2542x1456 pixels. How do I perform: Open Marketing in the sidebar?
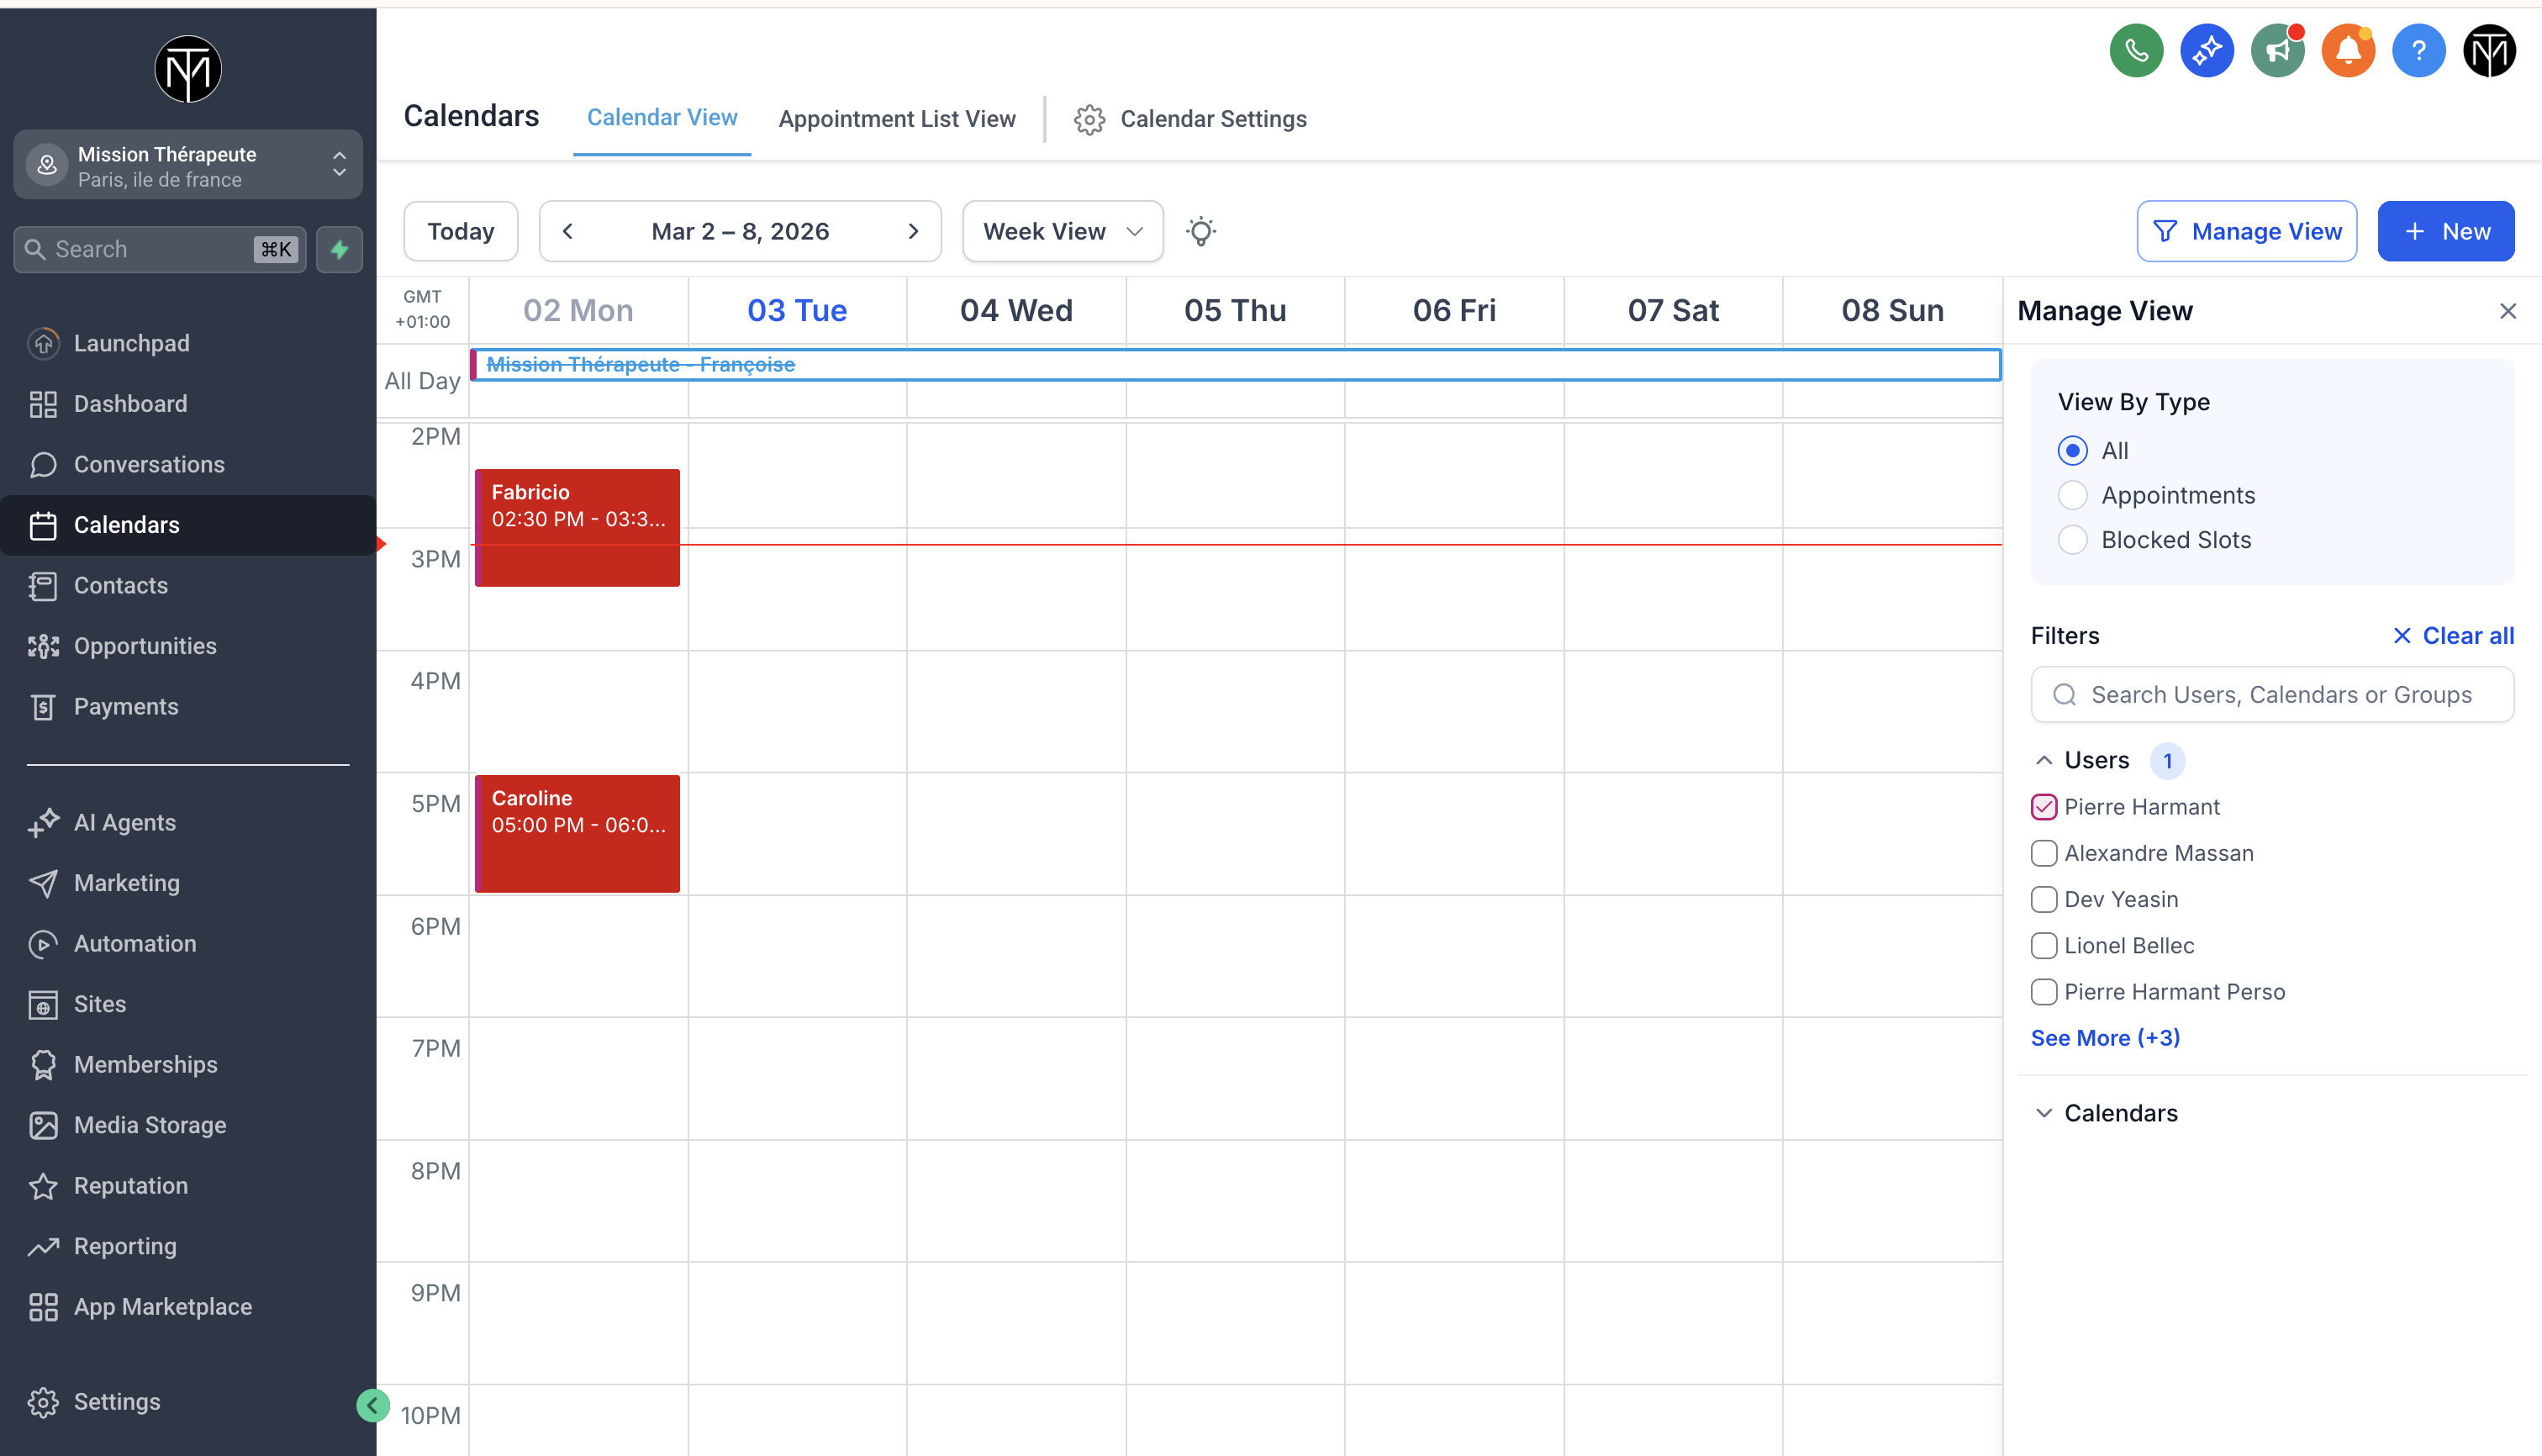tap(188, 883)
